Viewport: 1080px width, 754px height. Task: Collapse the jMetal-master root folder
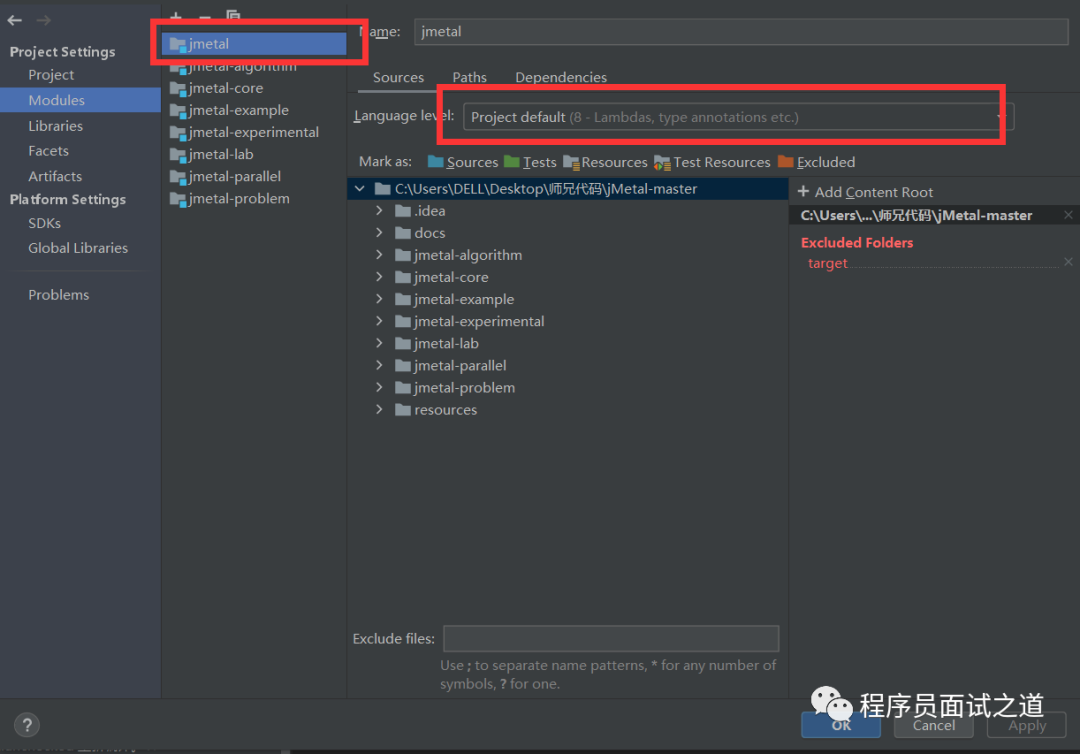360,189
